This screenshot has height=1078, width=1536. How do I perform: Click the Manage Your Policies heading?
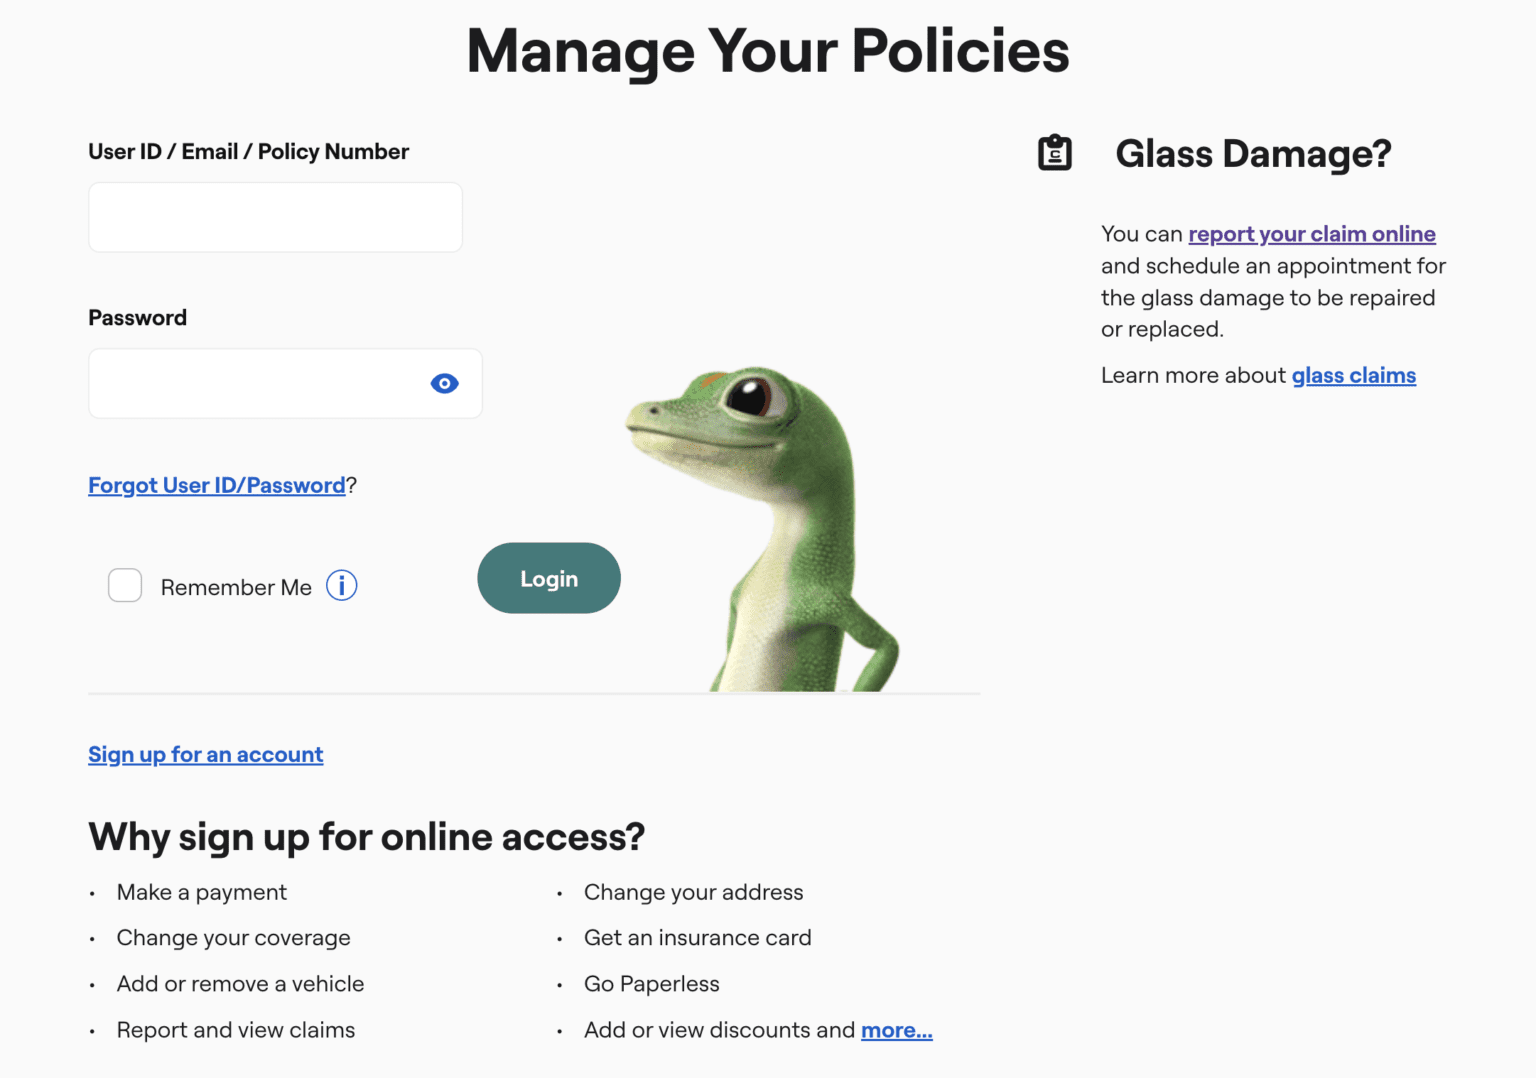point(767,50)
